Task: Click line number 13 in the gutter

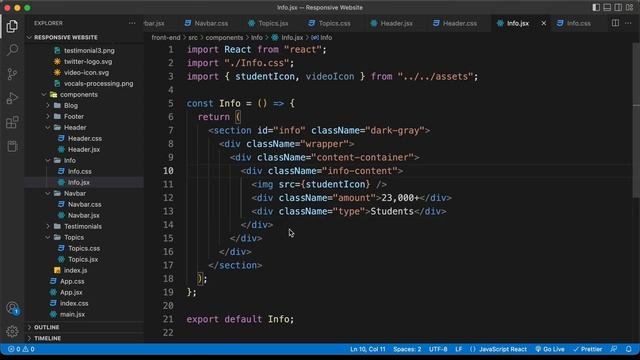Action: [x=168, y=211]
